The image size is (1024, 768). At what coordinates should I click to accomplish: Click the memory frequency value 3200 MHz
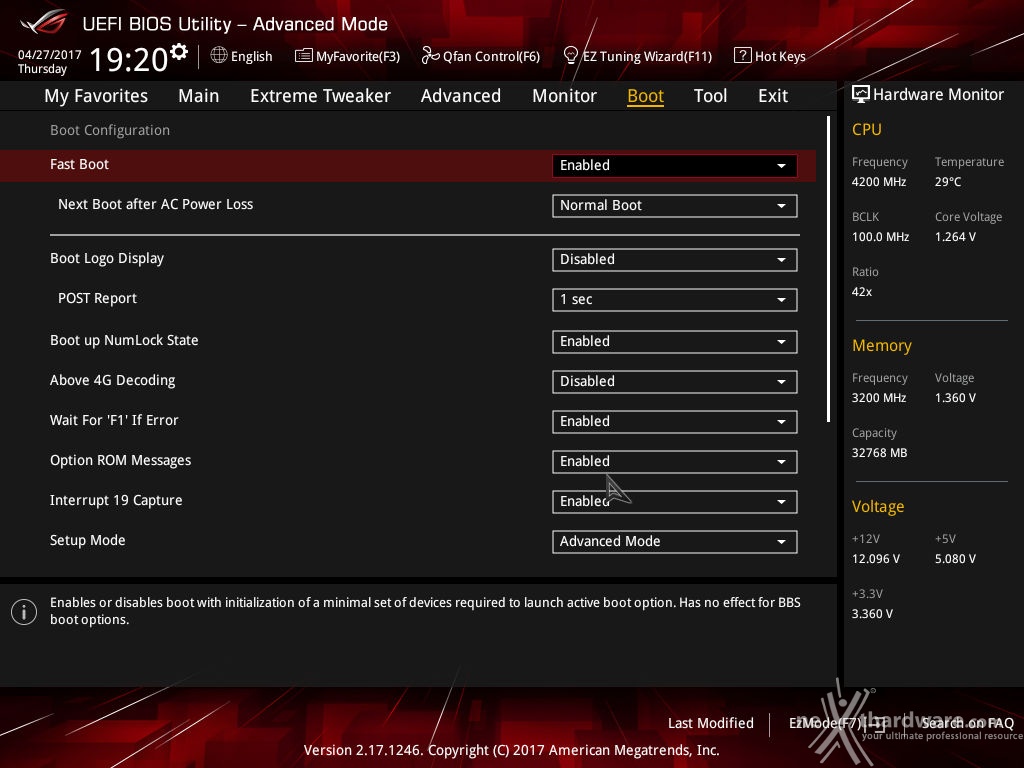point(878,398)
